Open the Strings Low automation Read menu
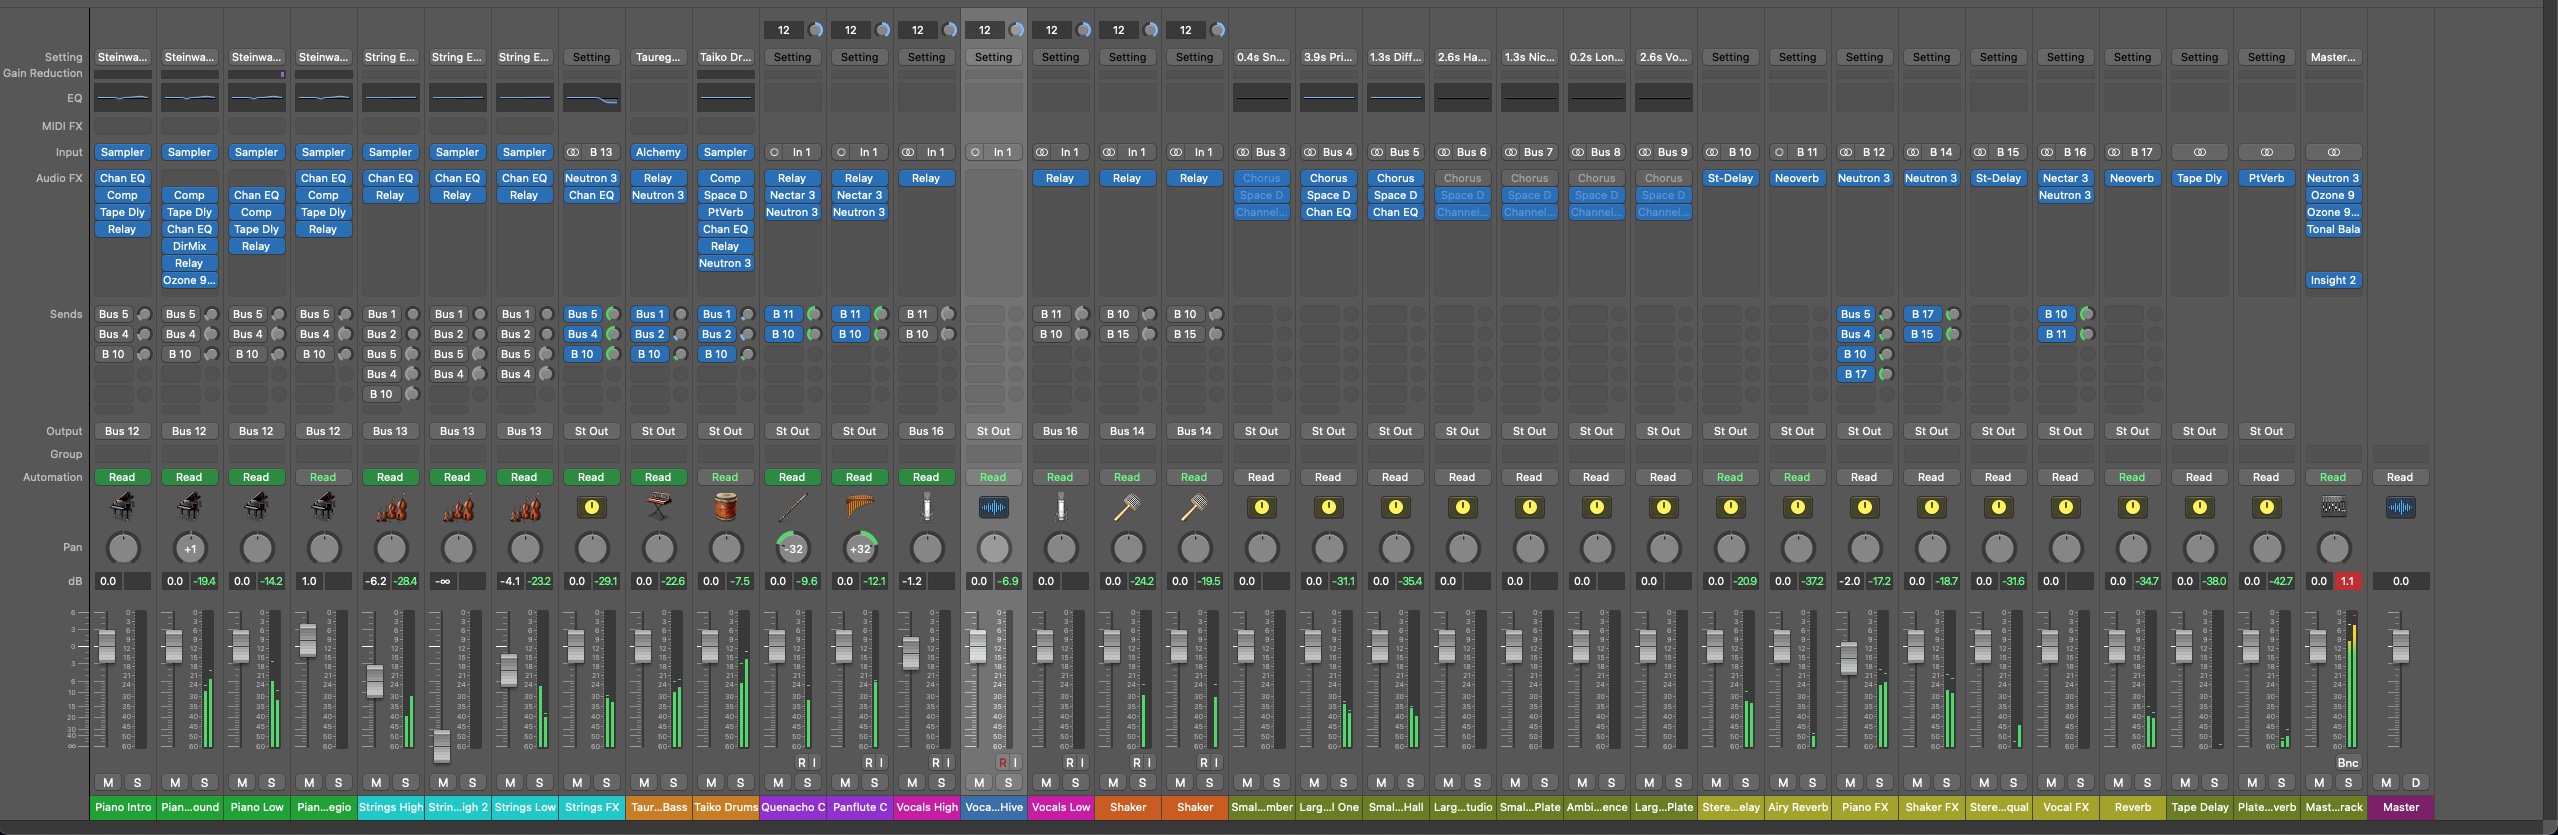The image size is (2558, 835). (x=524, y=477)
